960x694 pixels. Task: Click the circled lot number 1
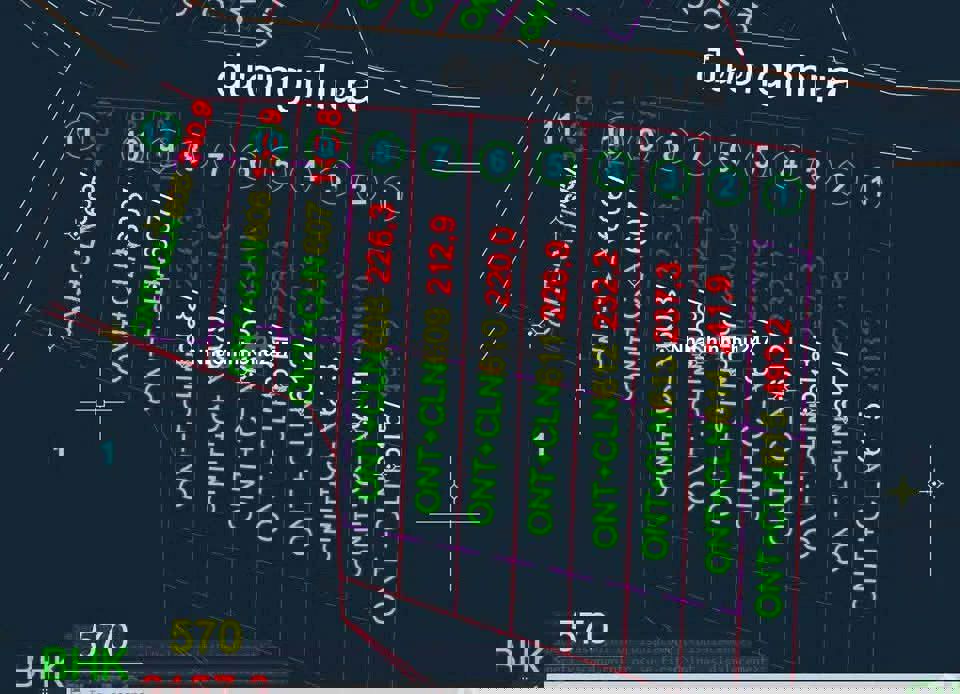(784, 193)
